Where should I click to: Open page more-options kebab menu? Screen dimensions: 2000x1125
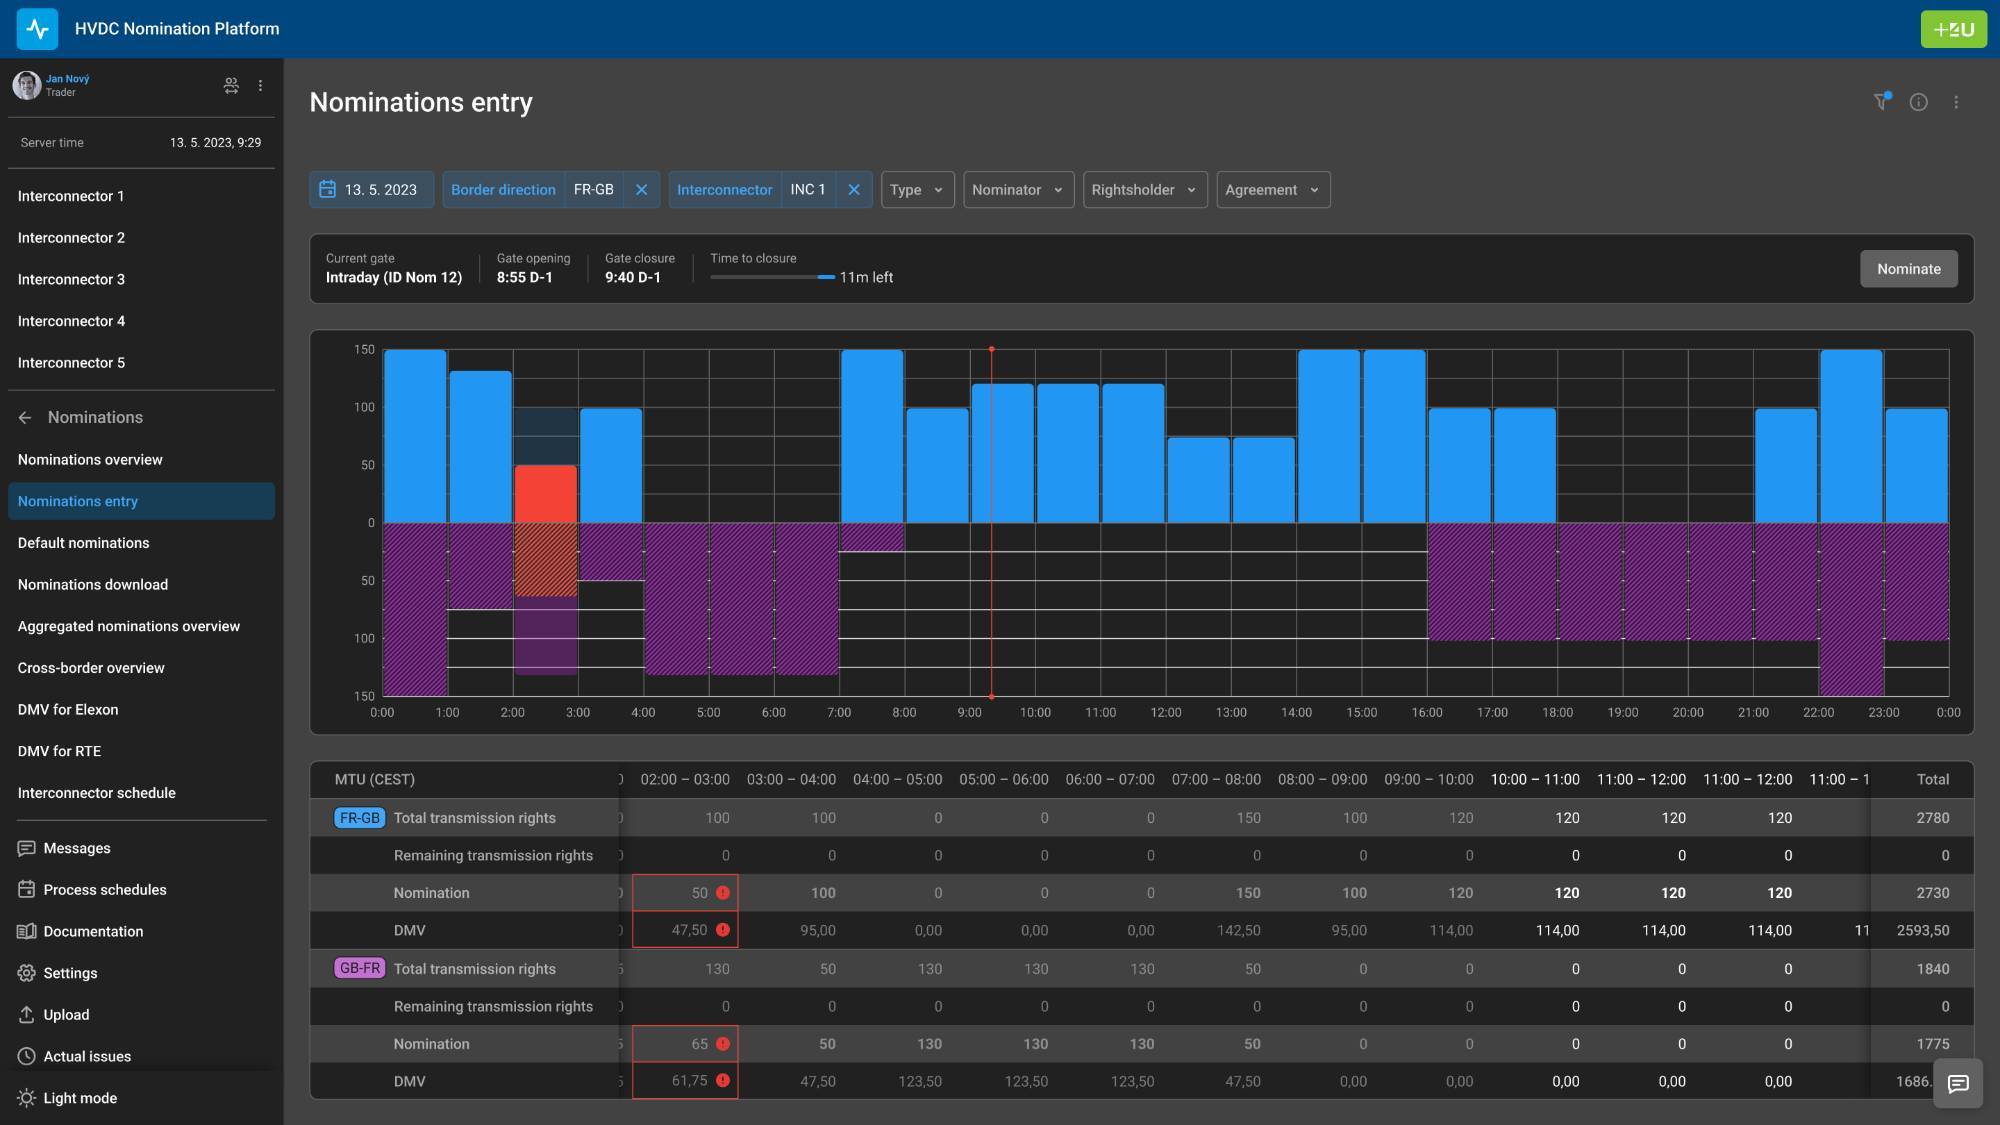click(1956, 102)
